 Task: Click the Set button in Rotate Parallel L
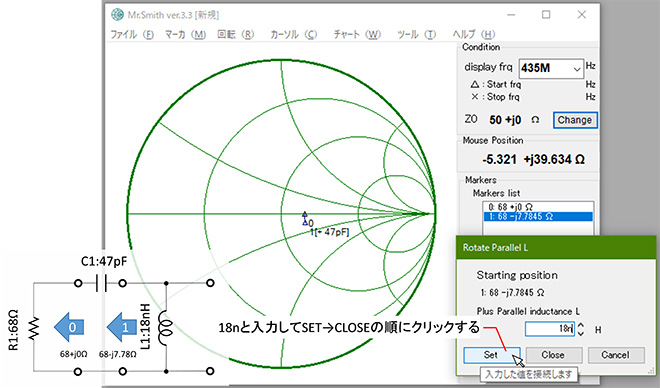491,355
